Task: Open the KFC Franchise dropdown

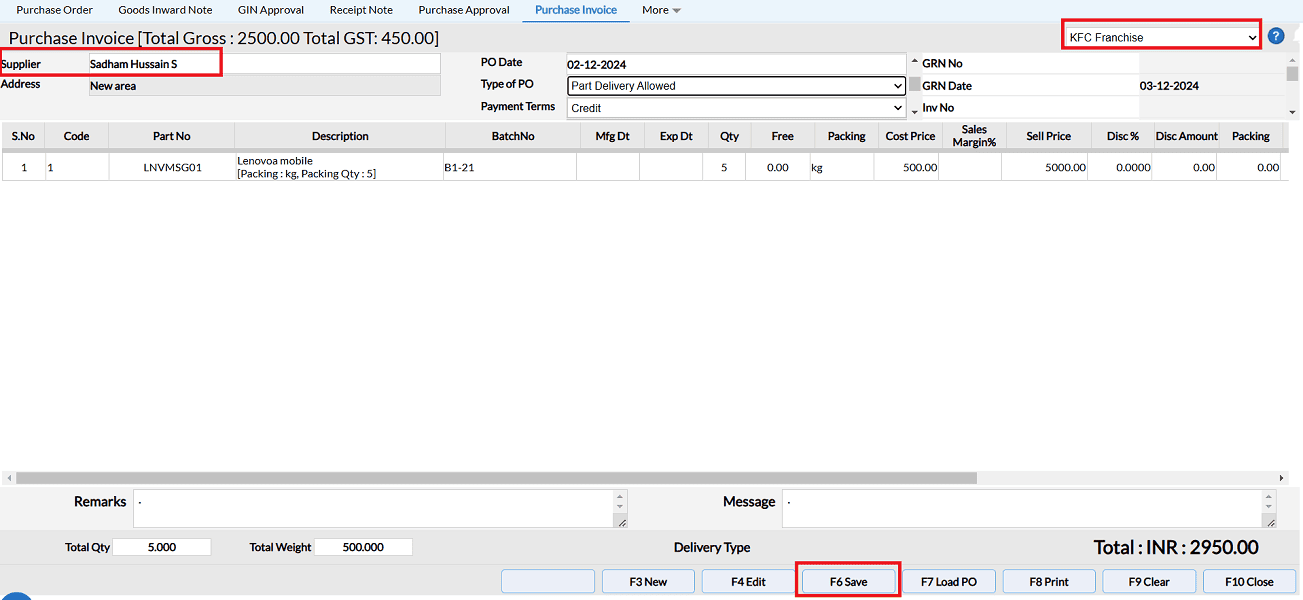Action: (1162, 37)
